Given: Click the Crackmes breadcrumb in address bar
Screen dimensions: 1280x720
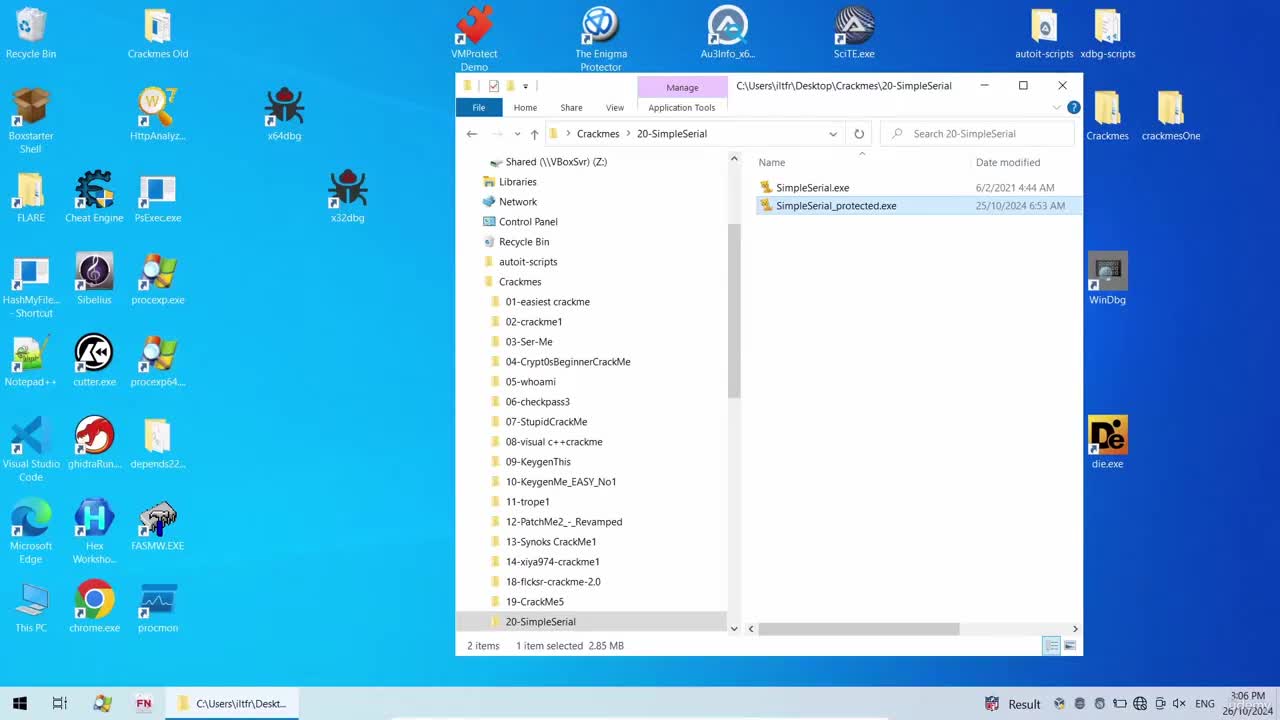Looking at the screenshot, I should [598, 134].
